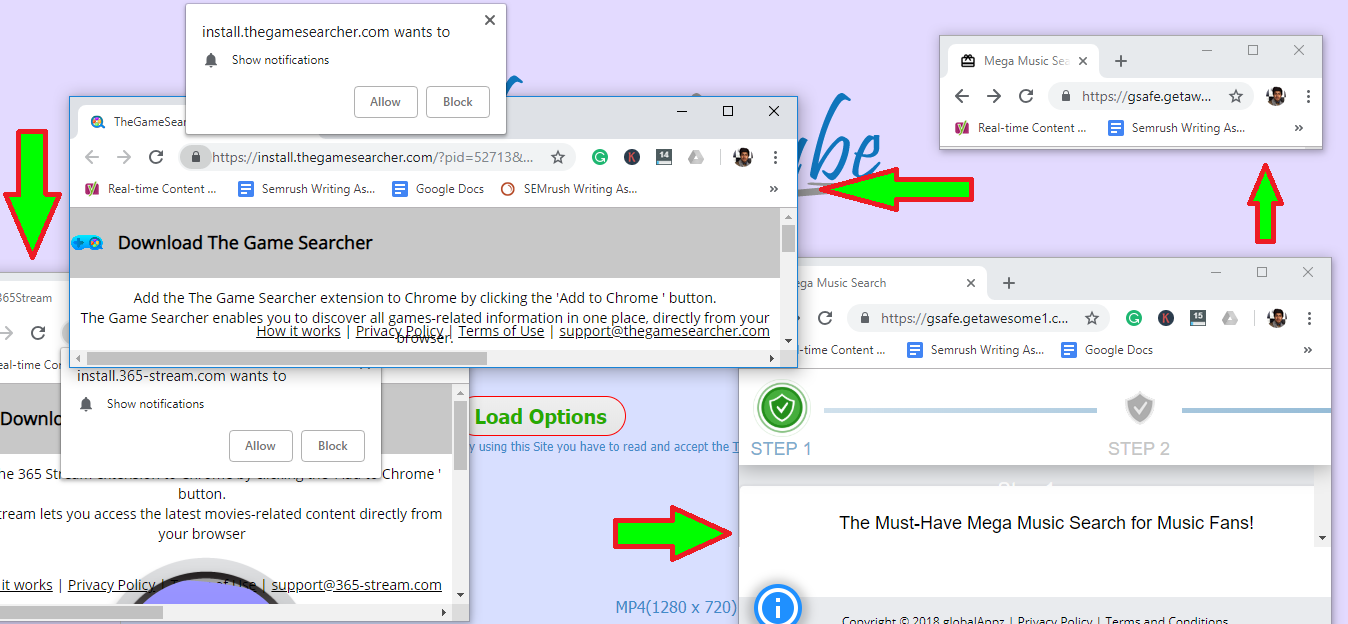Open Real-time Content bookmark in TheGameSearcher window
This screenshot has width=1348, height=624.
150,189
